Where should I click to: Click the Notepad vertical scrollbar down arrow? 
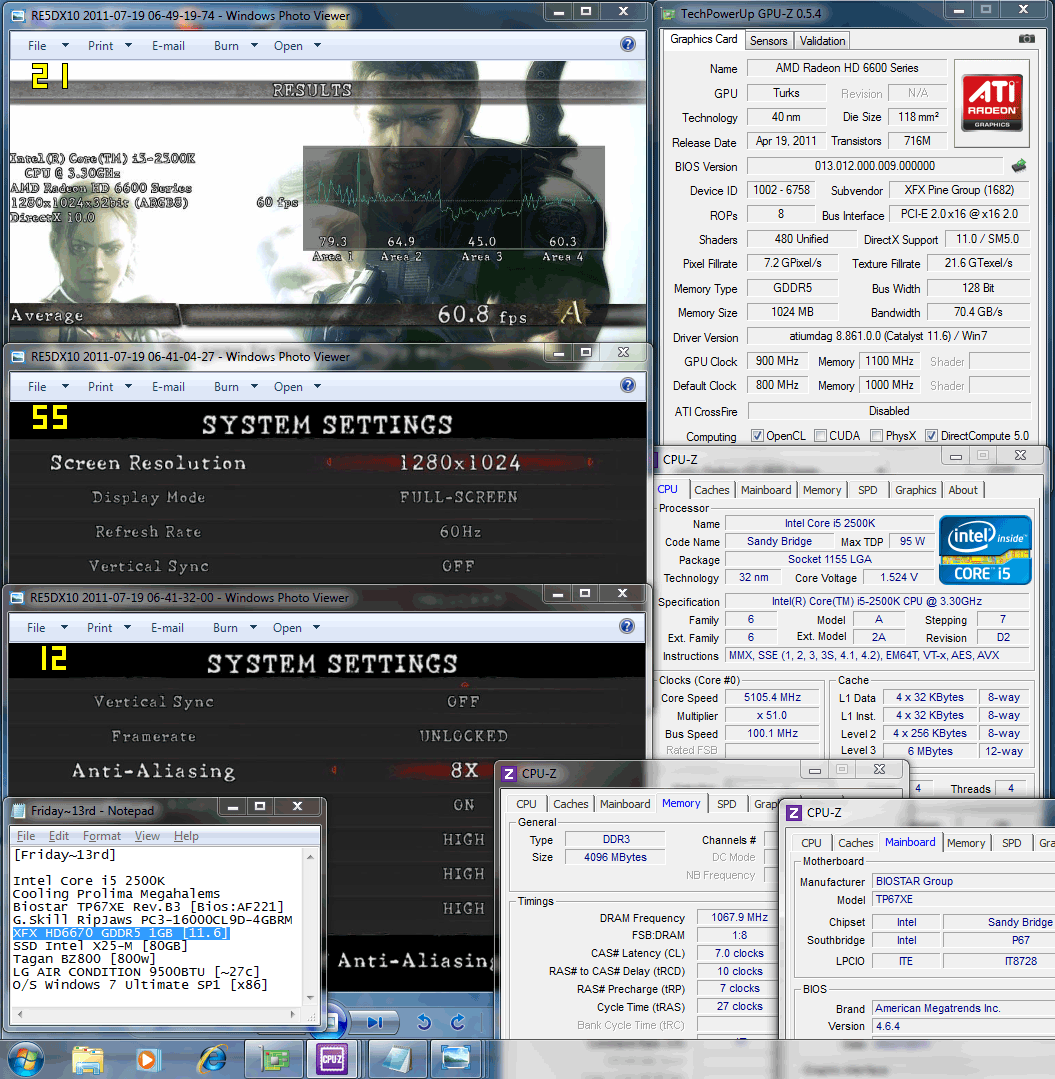310,998
